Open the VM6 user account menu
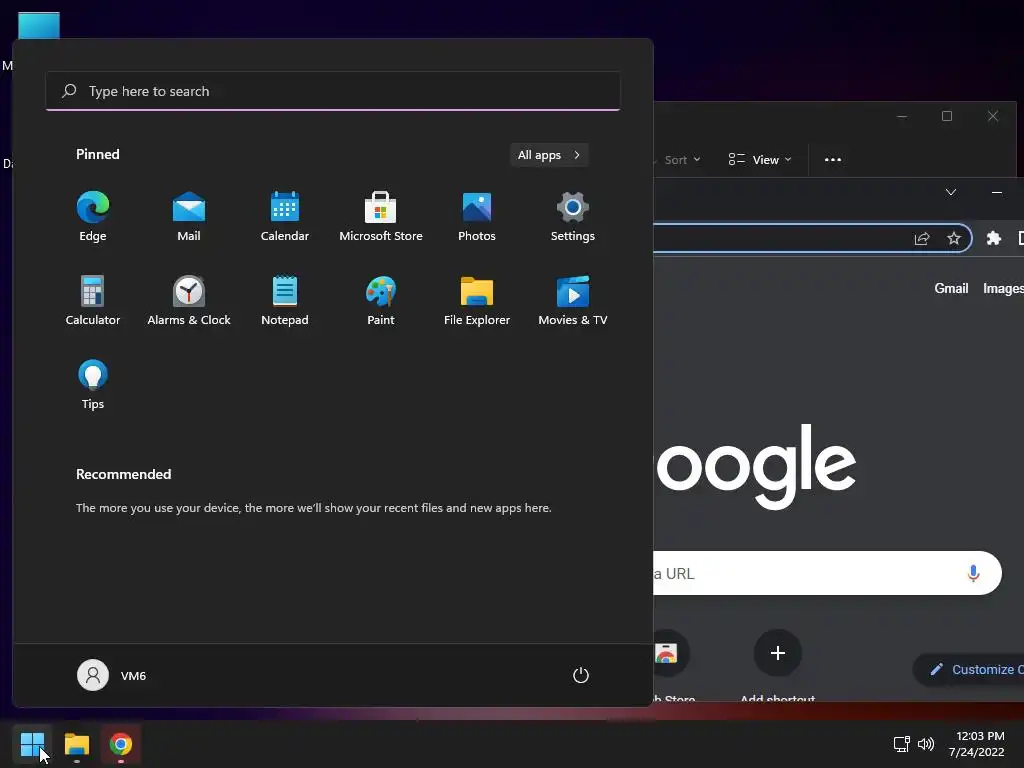This screenshot has width=1024, height=768. [112, 675]
